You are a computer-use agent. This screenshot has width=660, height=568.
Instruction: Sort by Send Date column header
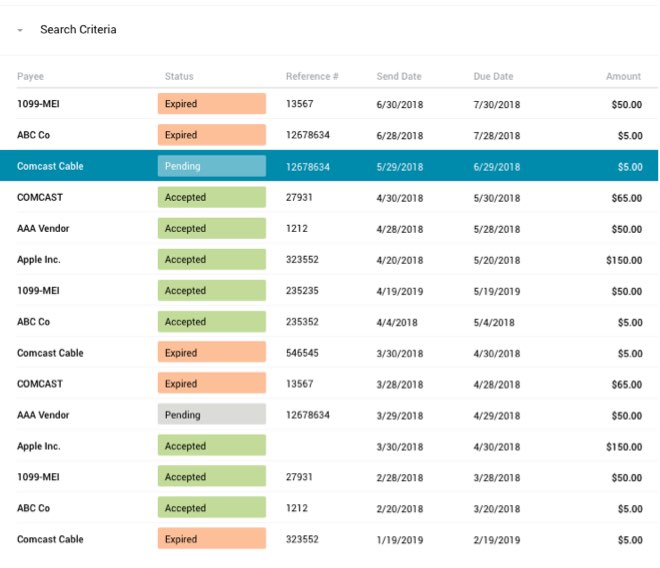[399, 77]
